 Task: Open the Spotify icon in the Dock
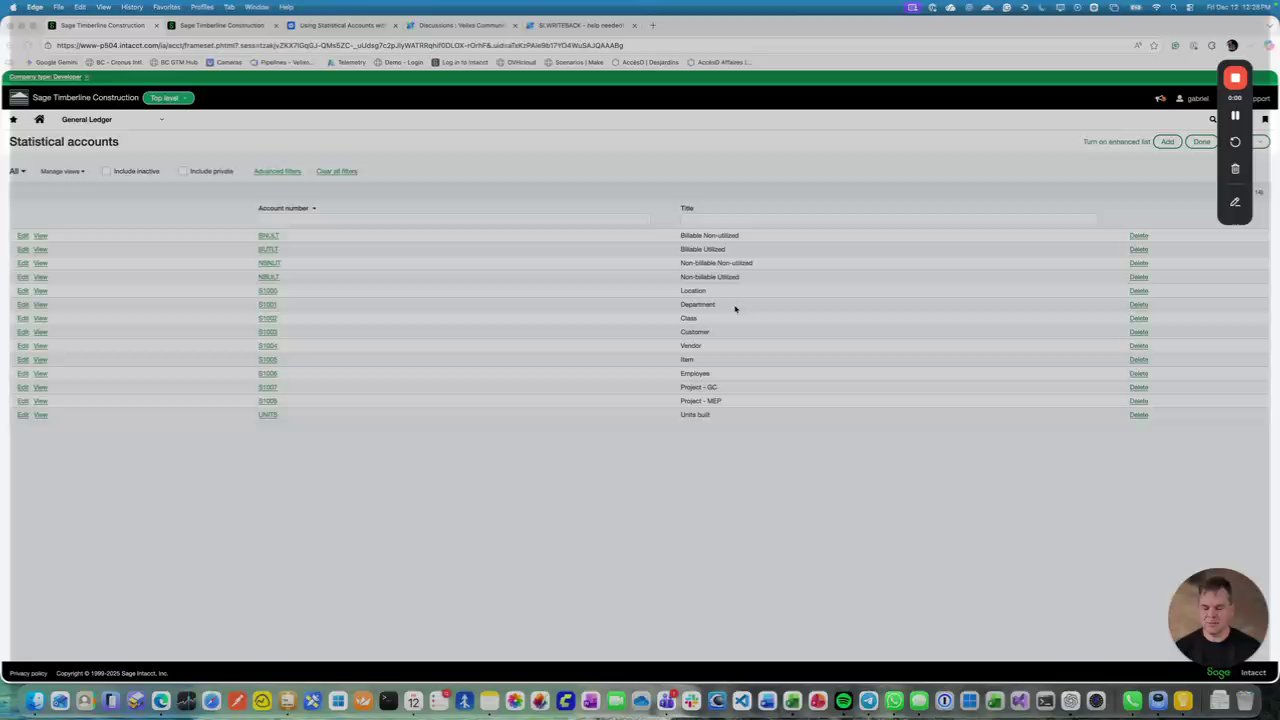click(x=843, y=701)
